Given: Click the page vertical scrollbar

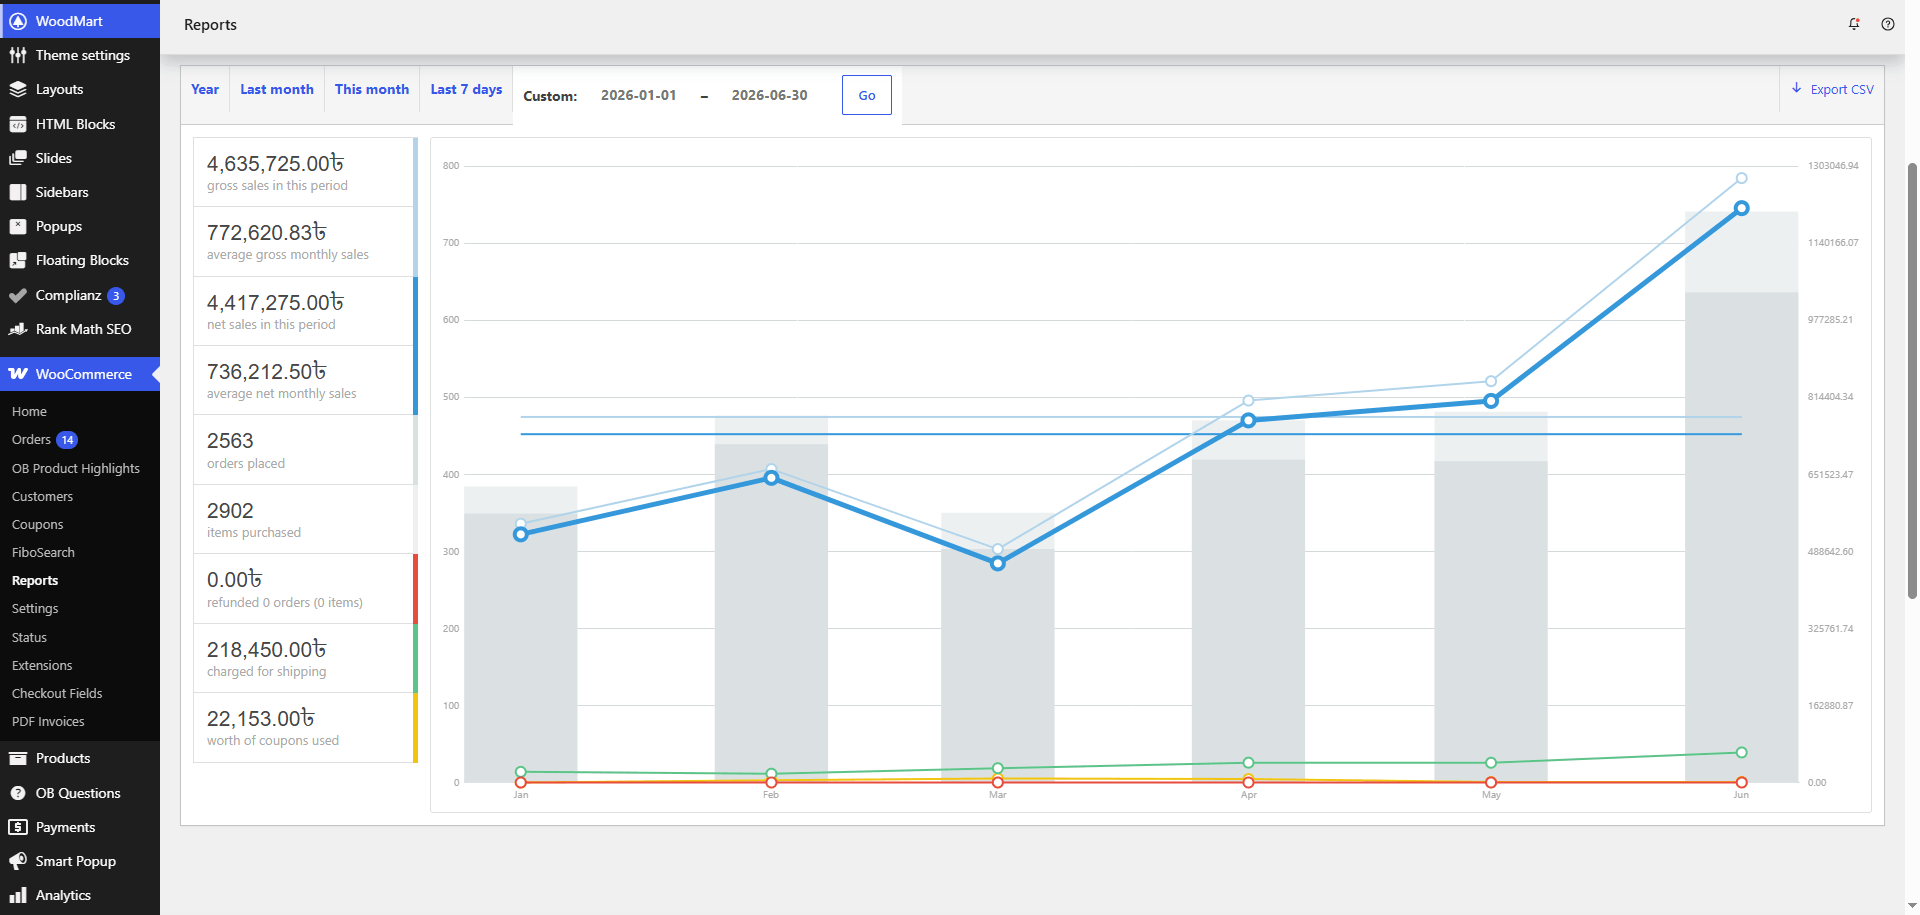Looking at the screenshot, I should 1912,380.
